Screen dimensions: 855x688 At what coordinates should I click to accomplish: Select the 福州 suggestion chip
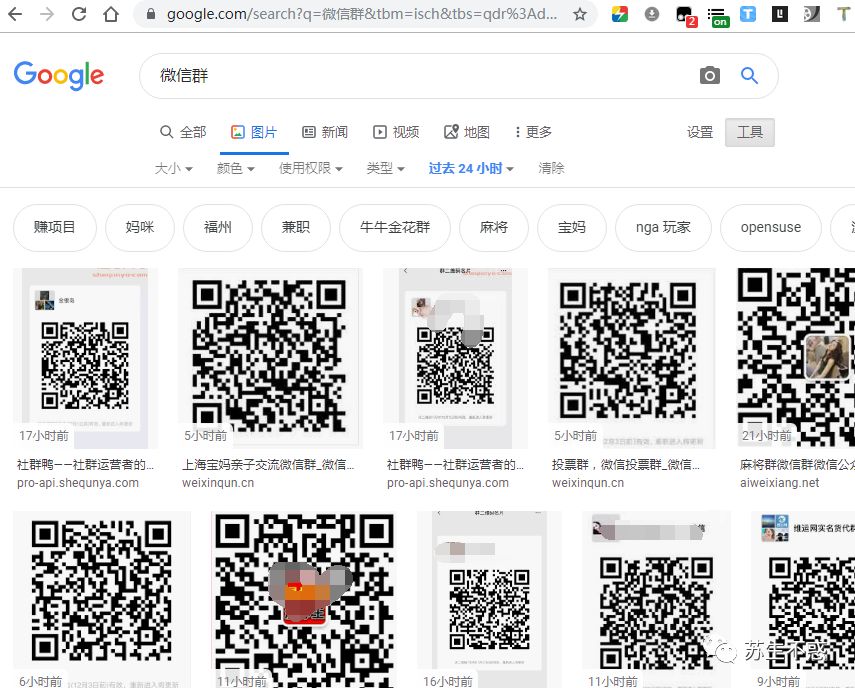click(218, 227)
